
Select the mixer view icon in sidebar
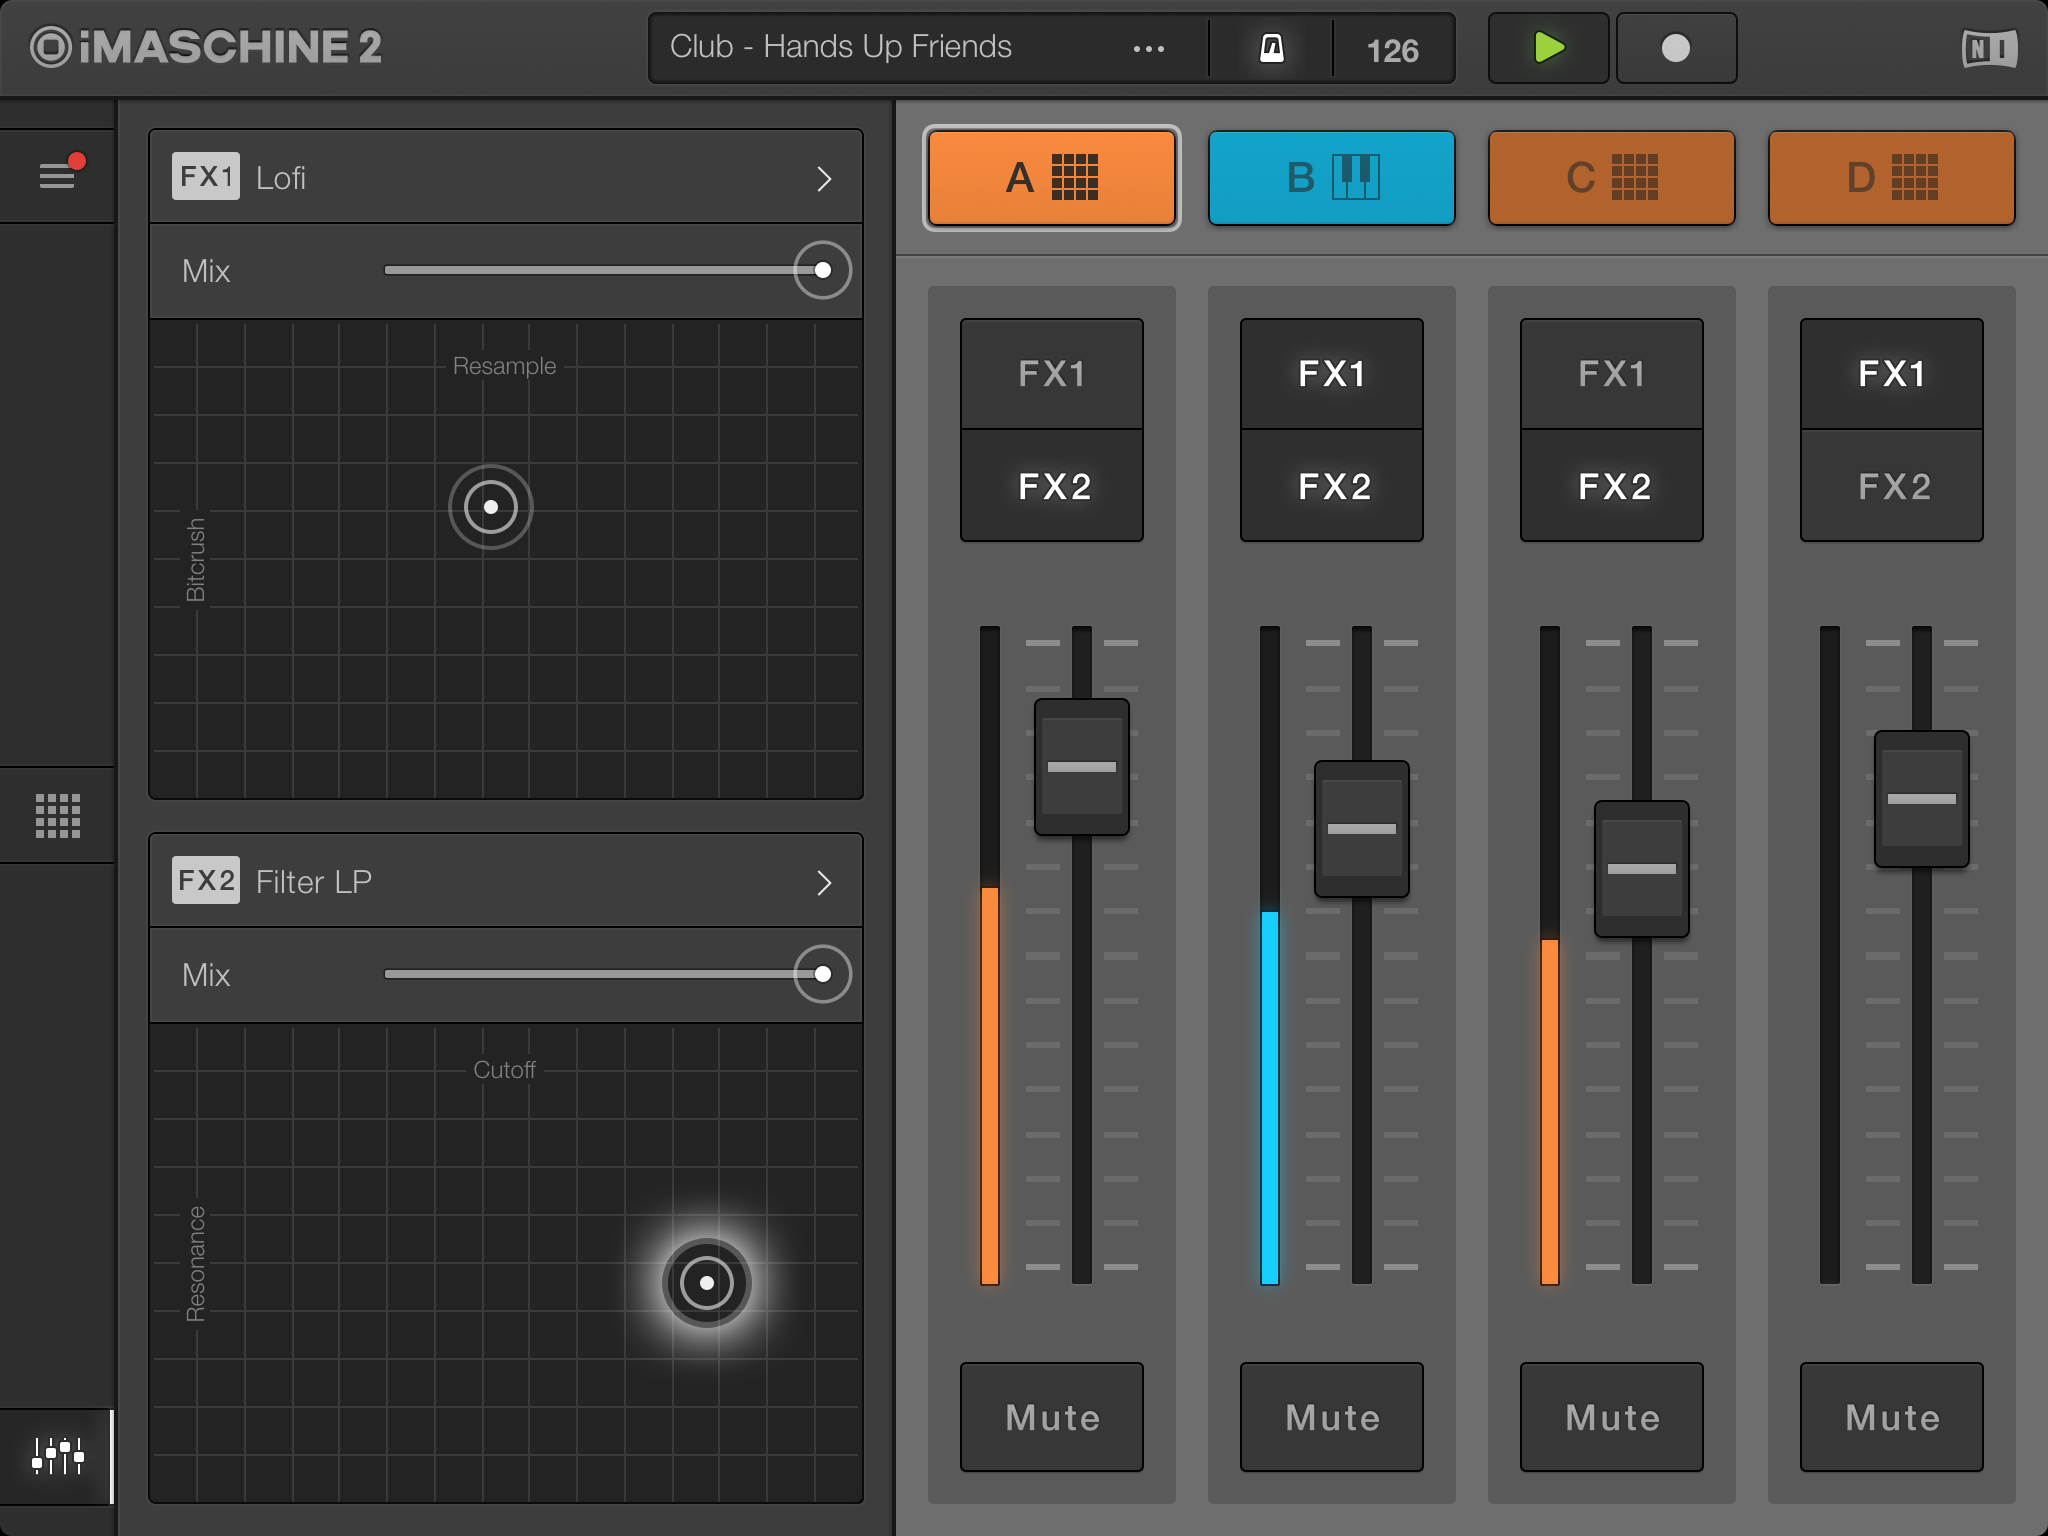tap(58, 1456)
